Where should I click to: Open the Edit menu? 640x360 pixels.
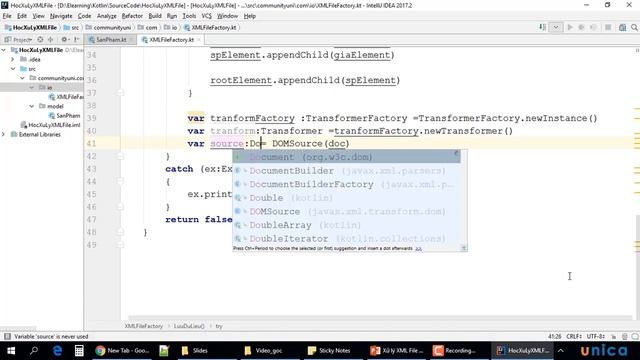coord(22,16)
